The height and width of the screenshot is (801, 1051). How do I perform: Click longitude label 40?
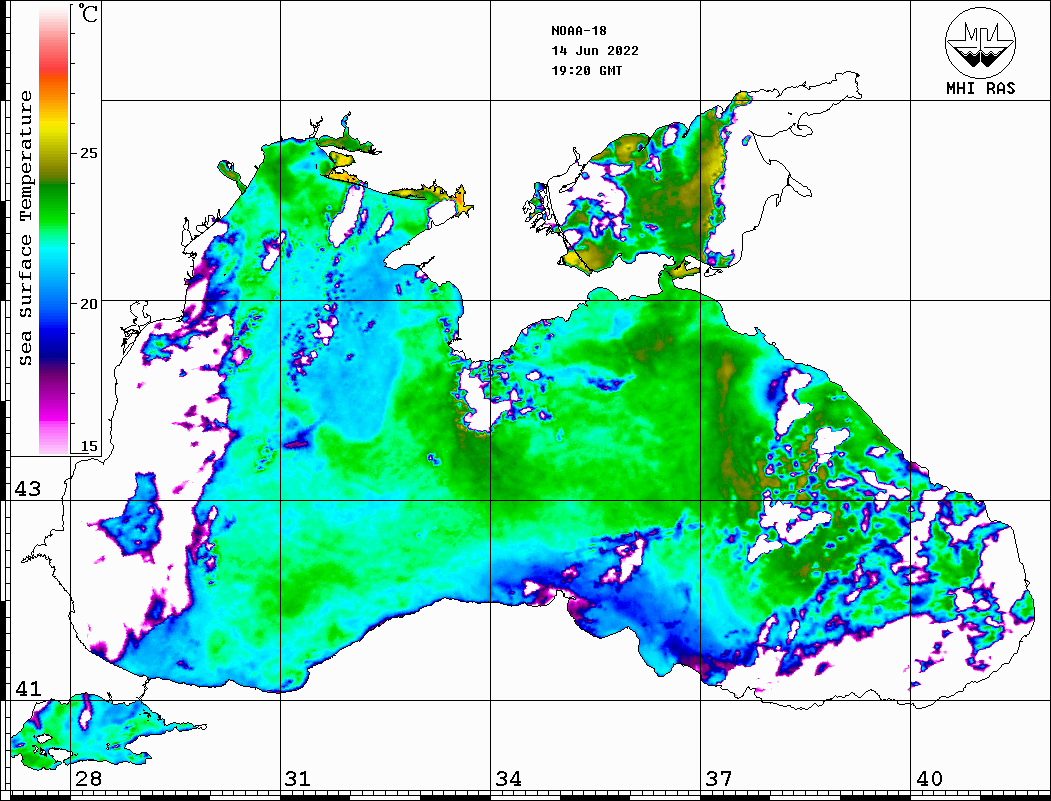pyautogui.click(x=929, y=779)
